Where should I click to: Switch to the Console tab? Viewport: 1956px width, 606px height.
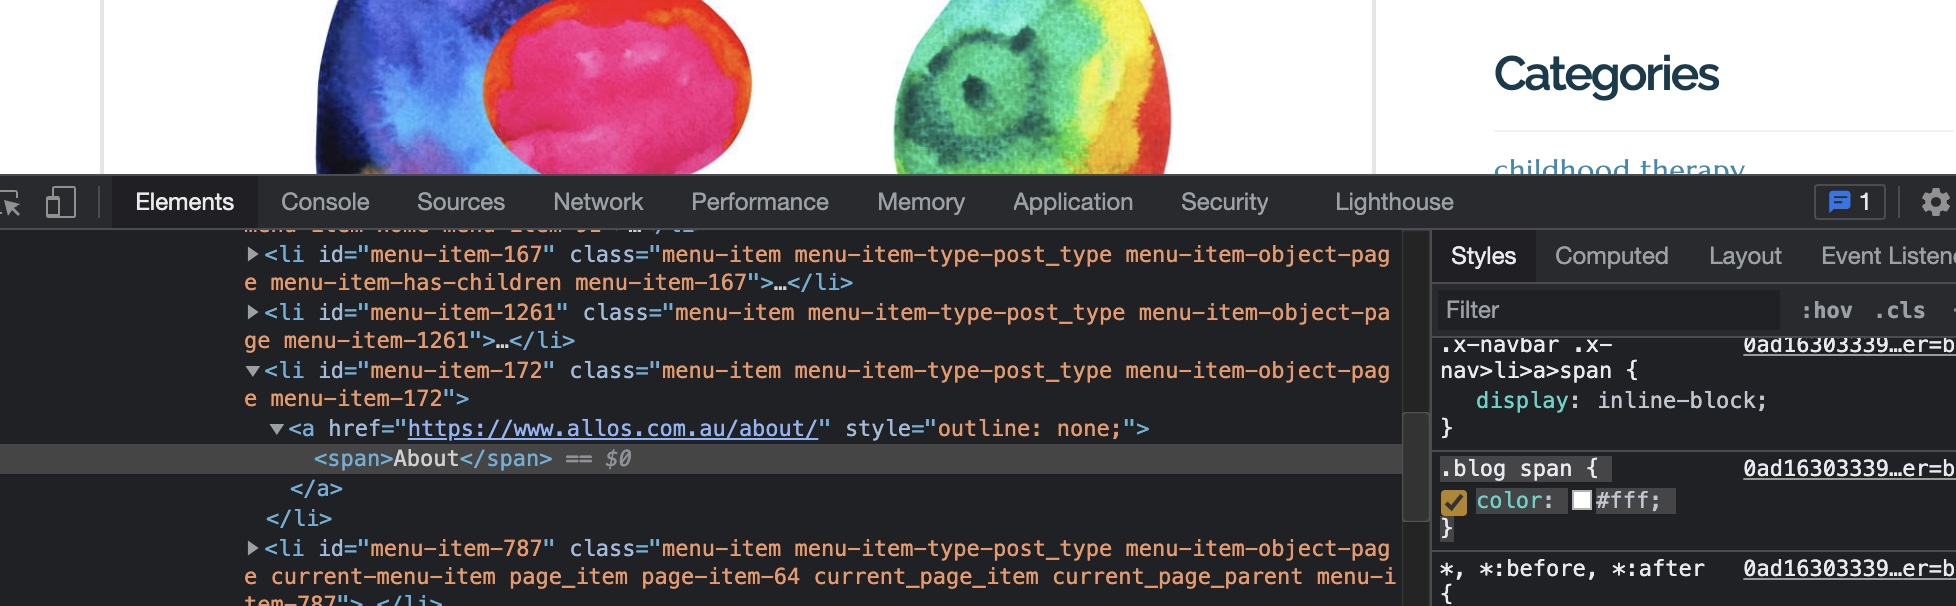(325, 202)
